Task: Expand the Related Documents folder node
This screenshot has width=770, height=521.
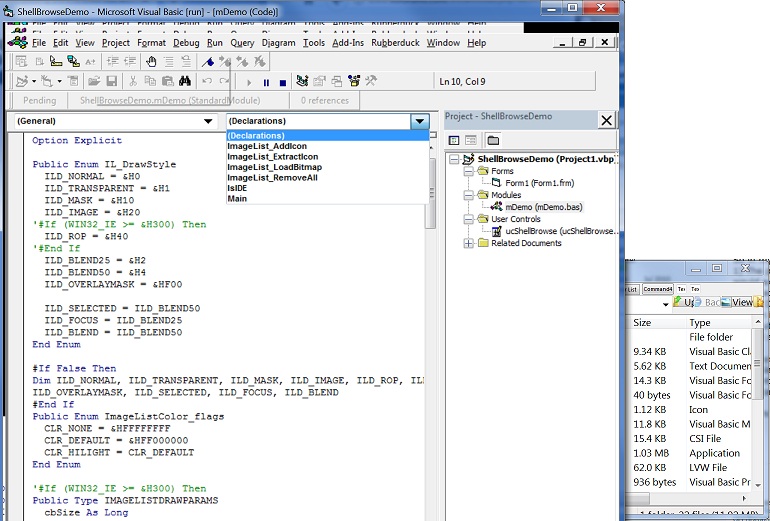Action: coord(468,243)
